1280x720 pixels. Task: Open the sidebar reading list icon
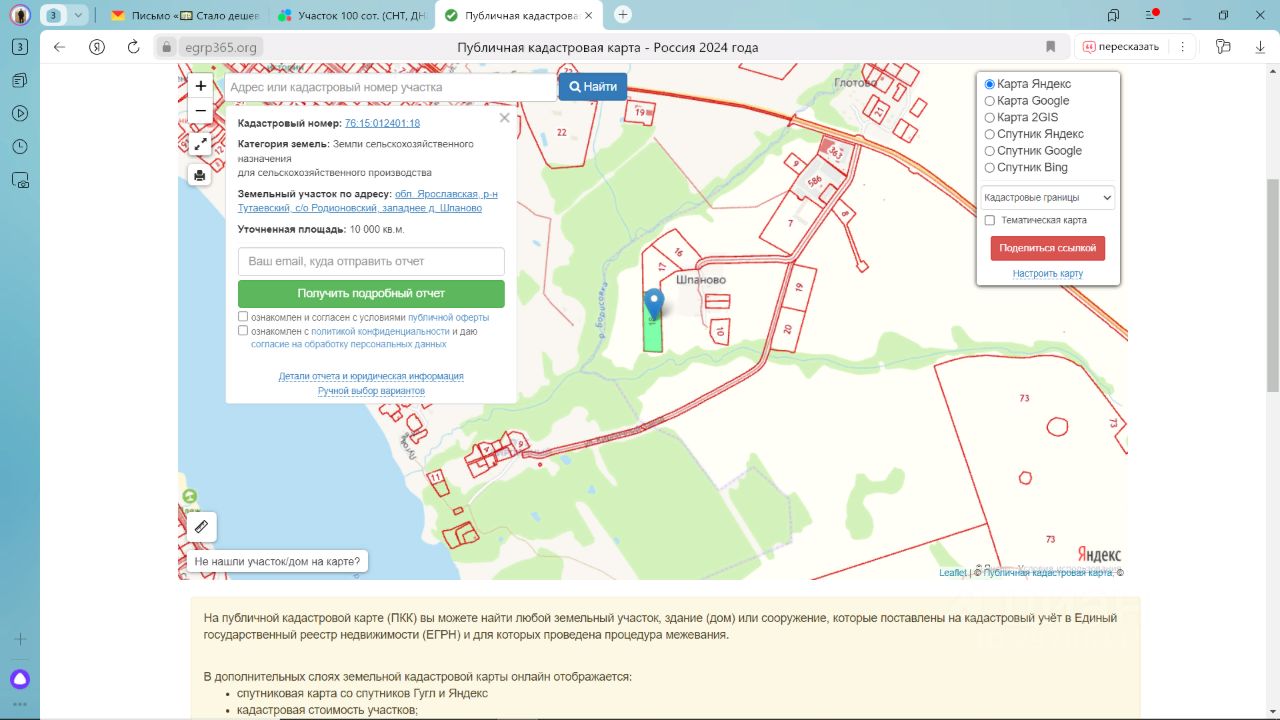20,80
